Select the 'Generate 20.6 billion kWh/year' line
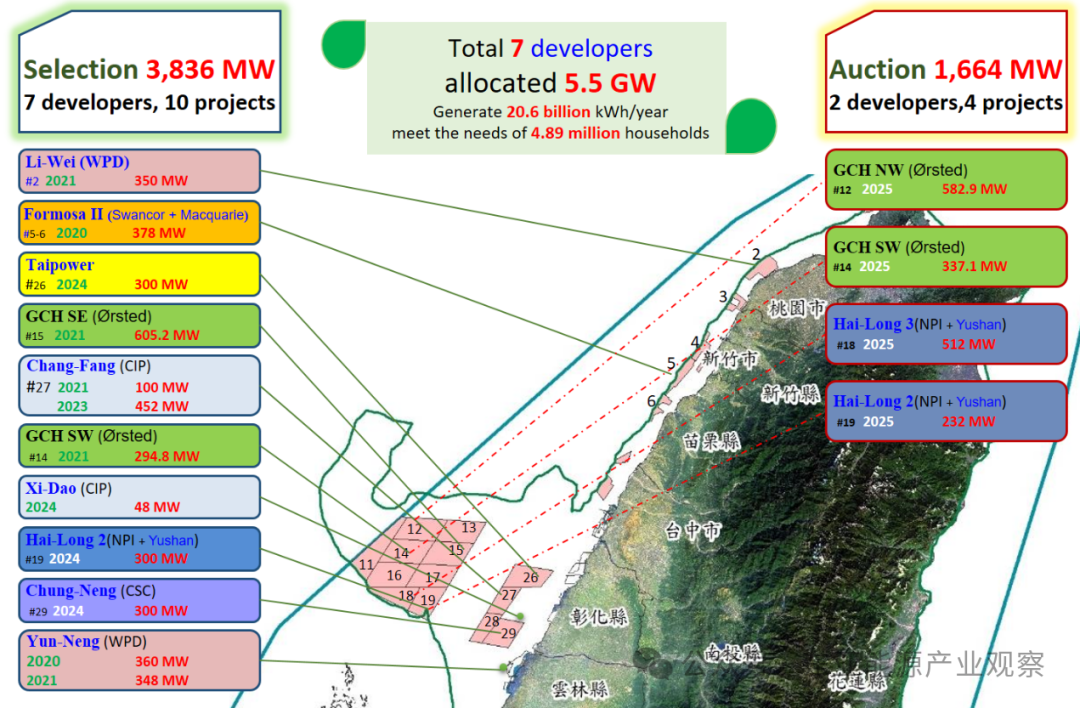 [x=550, y=112]
